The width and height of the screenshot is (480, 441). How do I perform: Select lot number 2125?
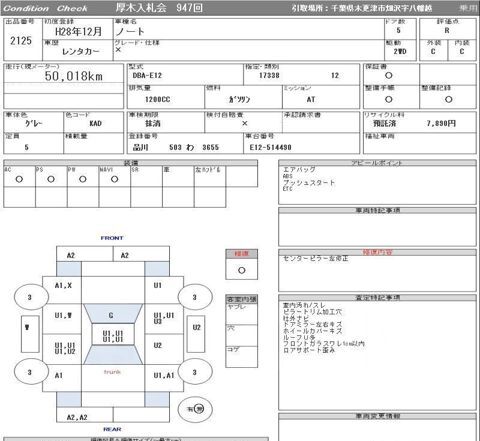21,41
